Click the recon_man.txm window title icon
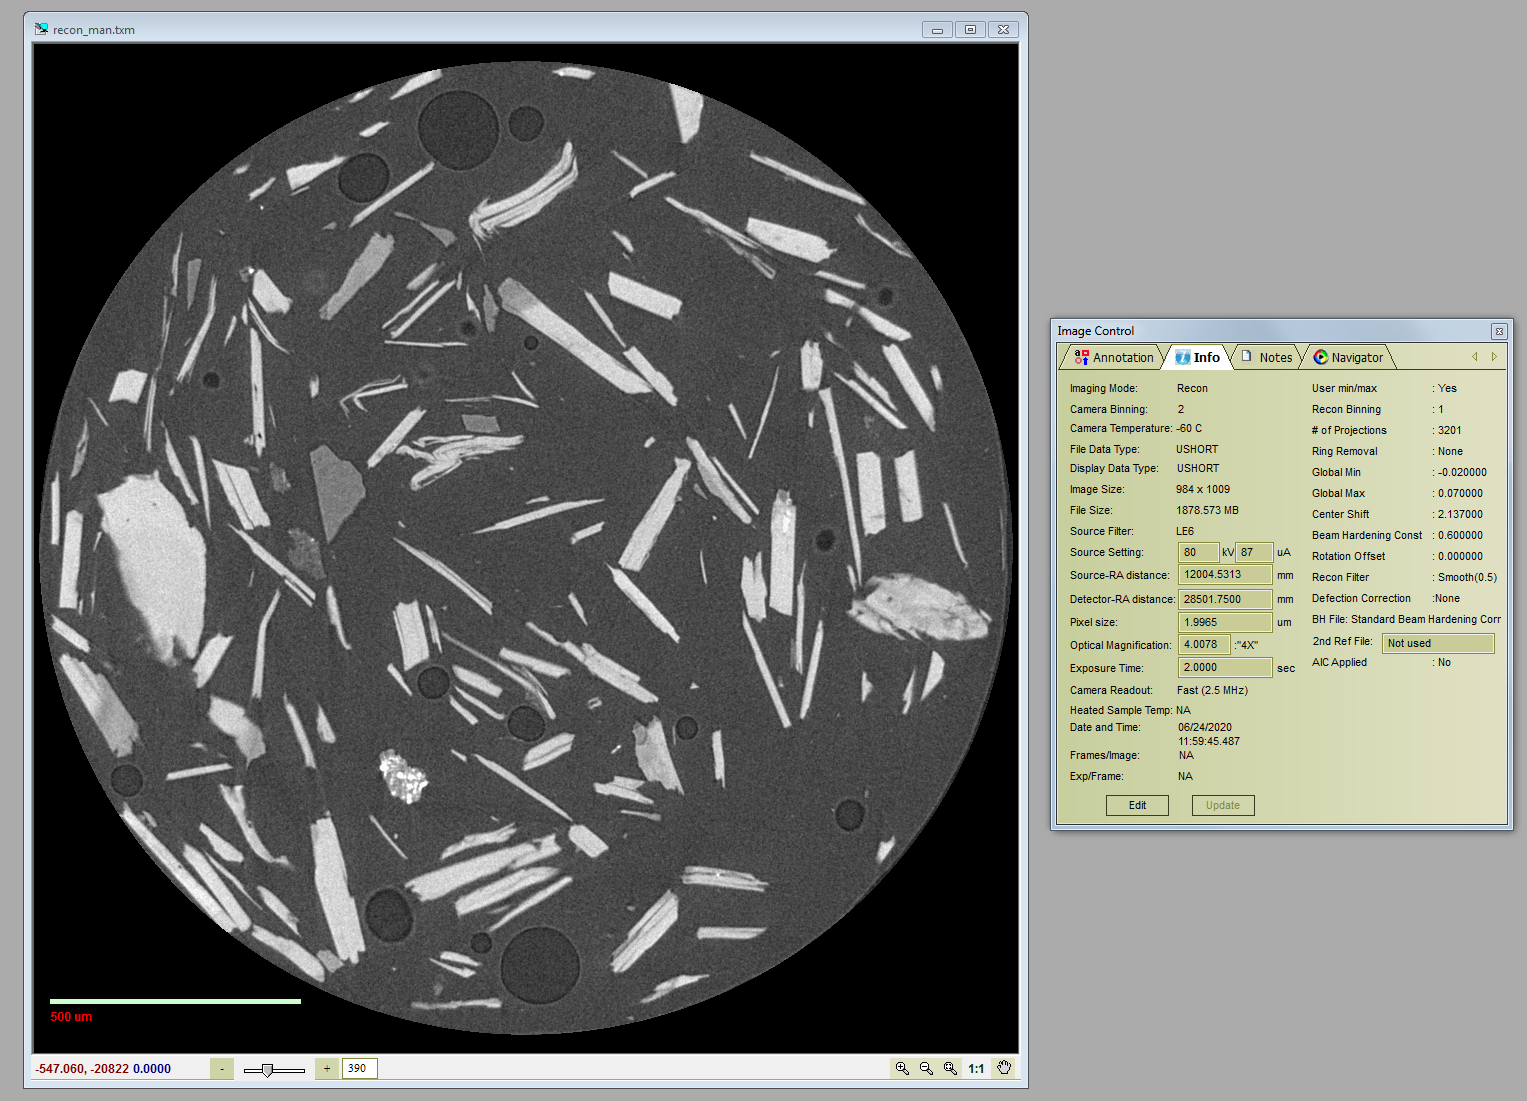The width and height of the screenshot is (1527, 1101). 42,29
